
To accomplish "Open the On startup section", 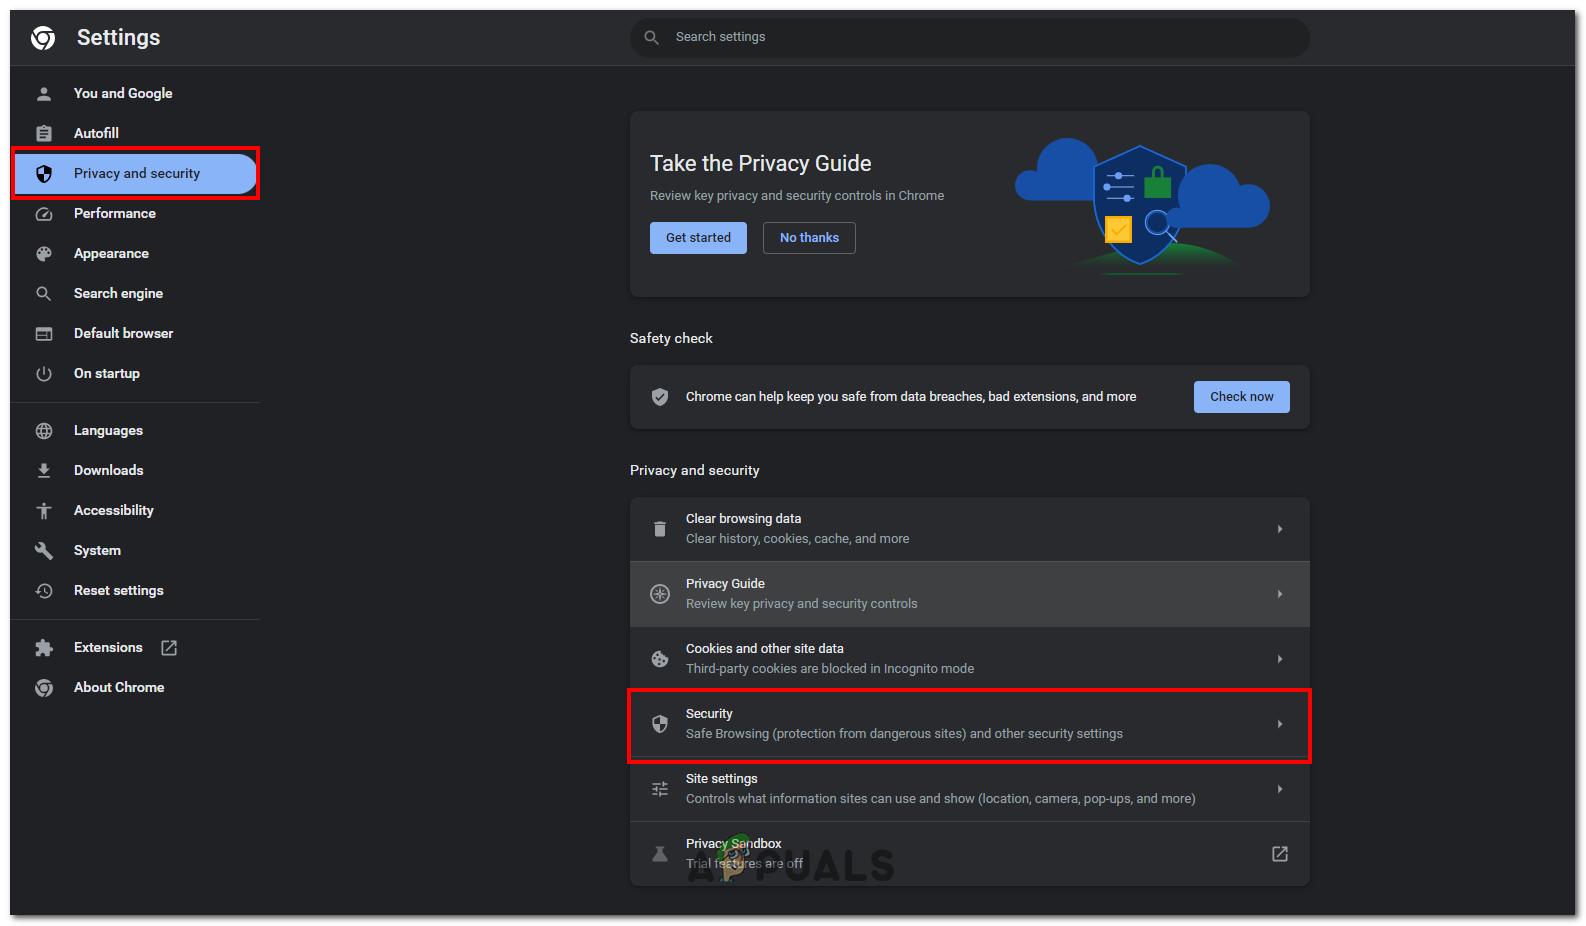I will point(107,374).
